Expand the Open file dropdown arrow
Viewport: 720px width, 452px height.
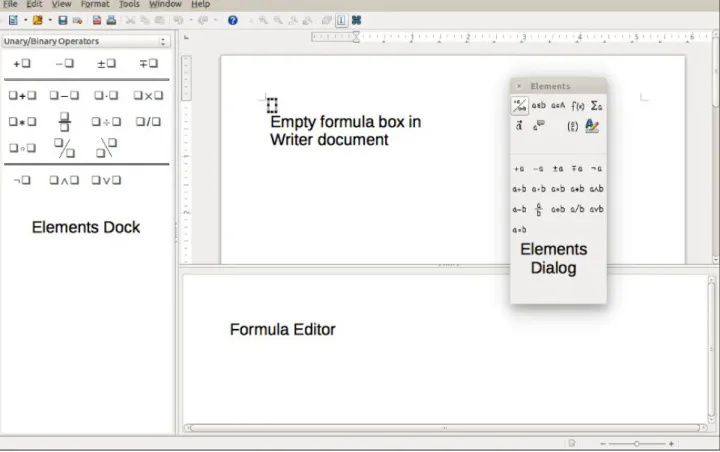click(x=50, y=20)
